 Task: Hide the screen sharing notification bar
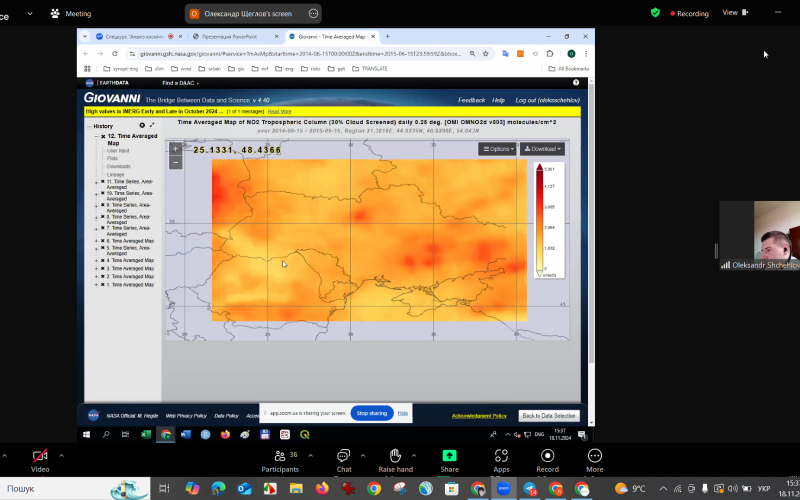point(403,413)
